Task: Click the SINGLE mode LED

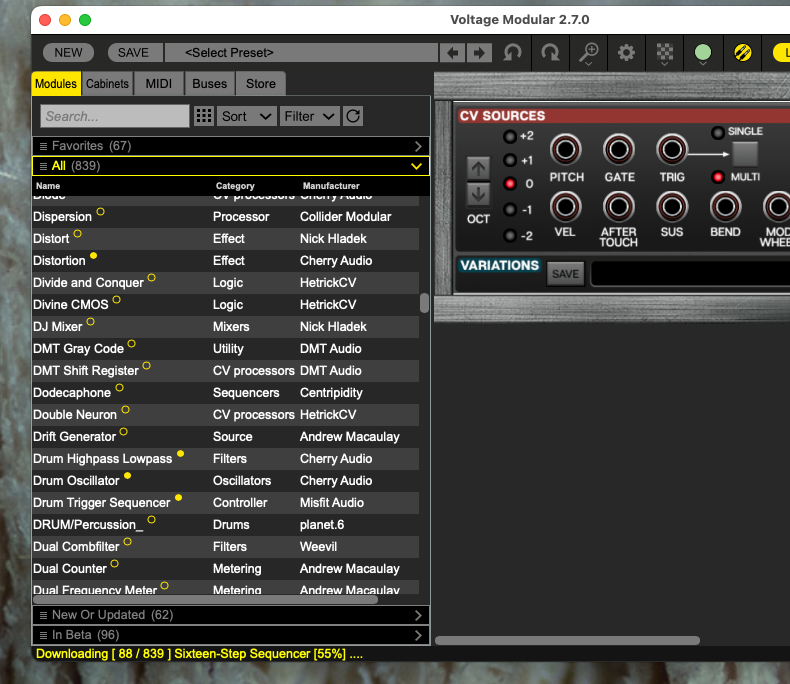Action: (x=717, y=132)
